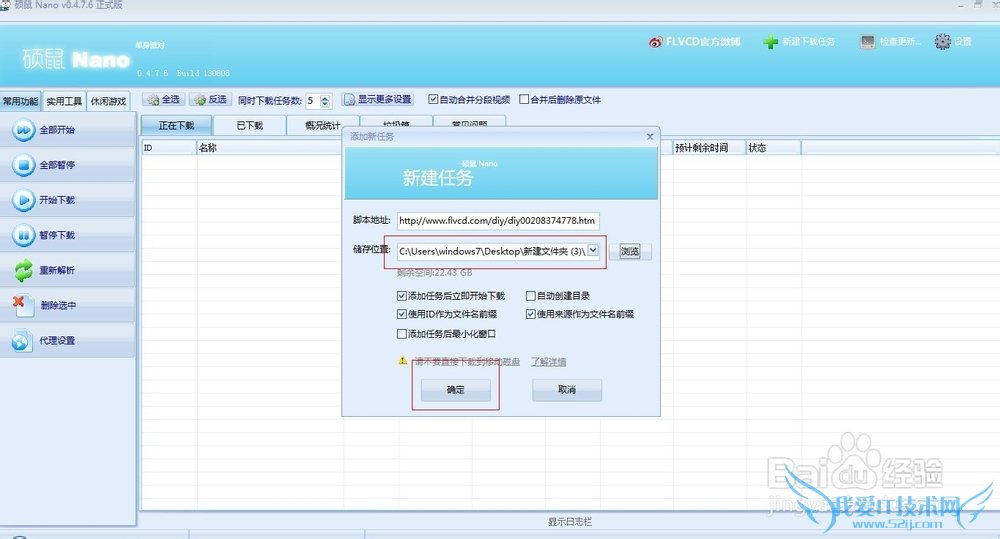Toggle 使用ID作为文件名前缀 checkbox
Screen dimensions: 1000x539
point(402,314)
